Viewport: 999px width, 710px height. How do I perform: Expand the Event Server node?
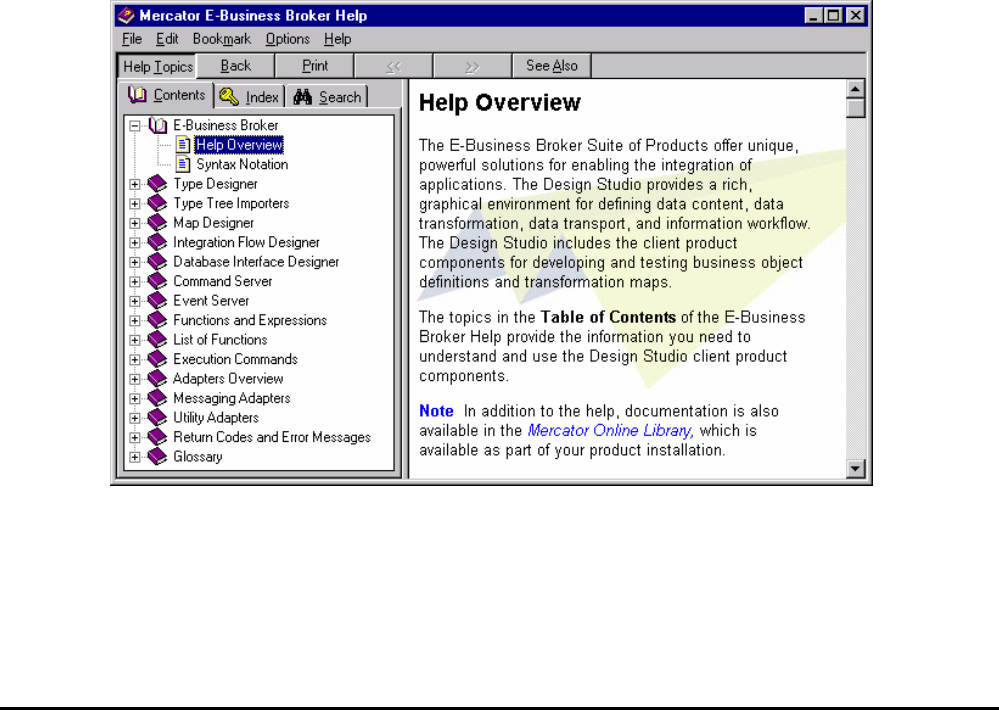[134, 301]
